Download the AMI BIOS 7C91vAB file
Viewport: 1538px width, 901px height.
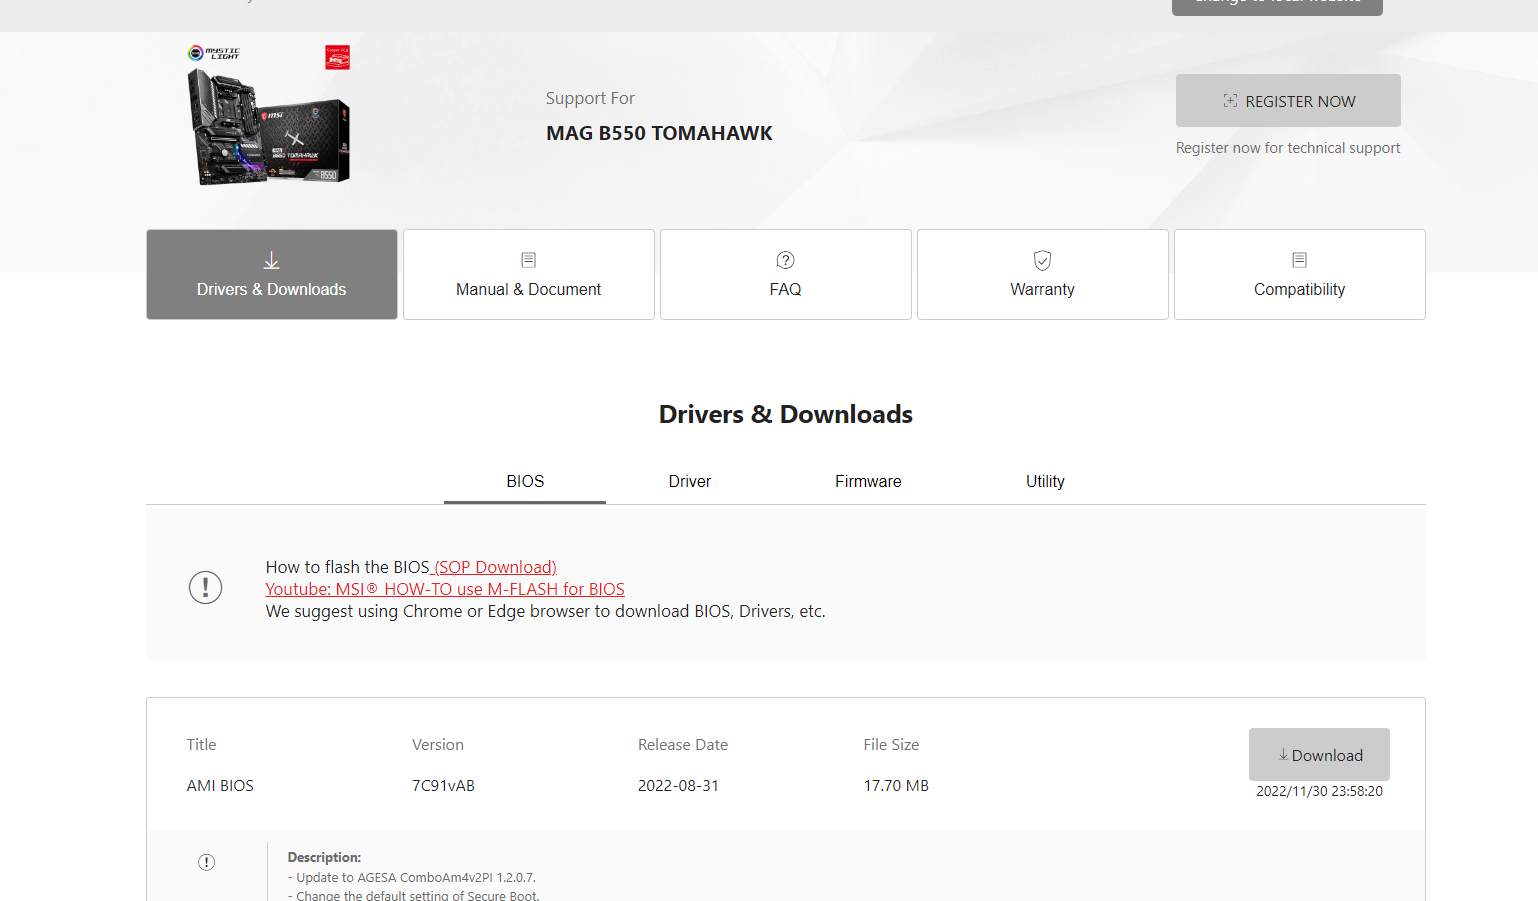point(1319,755)
